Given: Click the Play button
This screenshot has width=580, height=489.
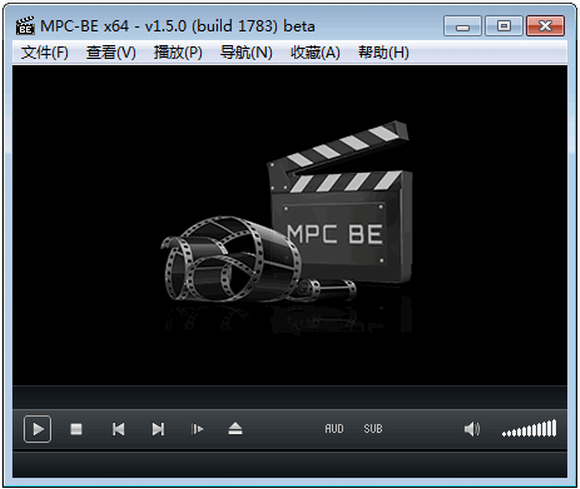Looking at the screenshot, I should click(x=37, y=429).
